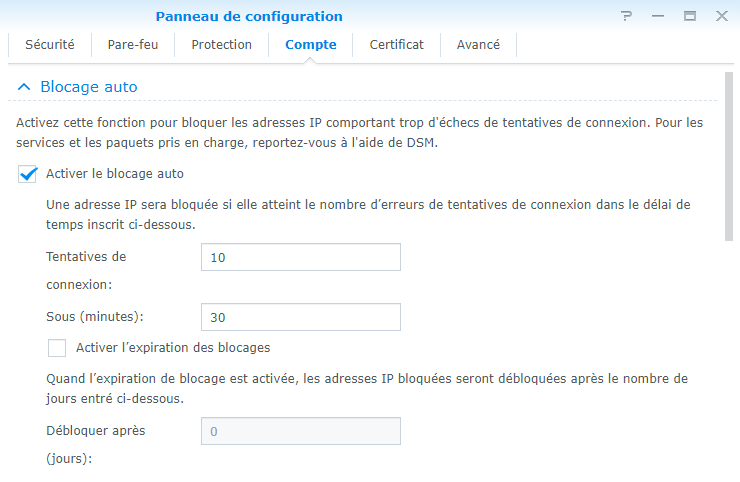
Task: Collapse the Blocage auto section chevron
Action: [24, 87]
